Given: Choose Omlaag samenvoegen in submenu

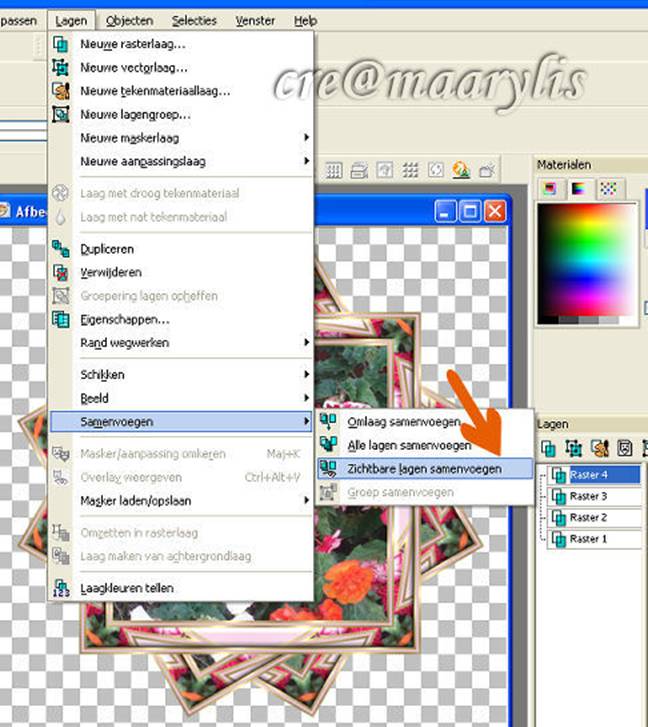Looking at the screenshot, I should pos(425,422).
